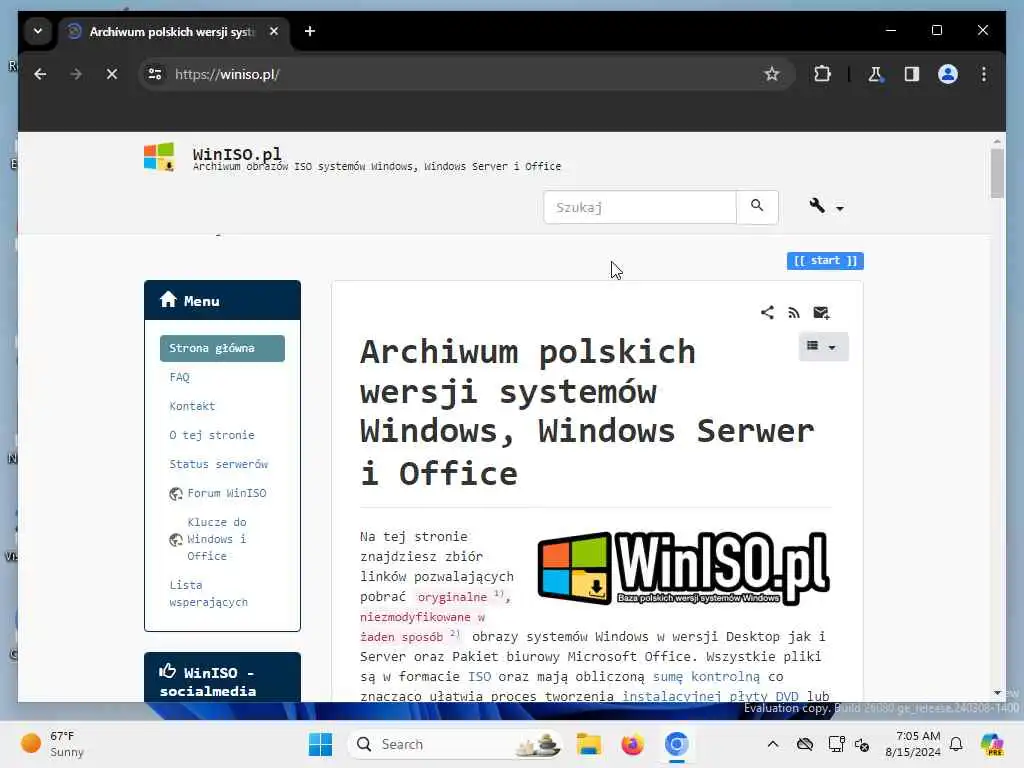Go back to the previous page
This screenshot has height=768, width=1024.
coord(40,74)
